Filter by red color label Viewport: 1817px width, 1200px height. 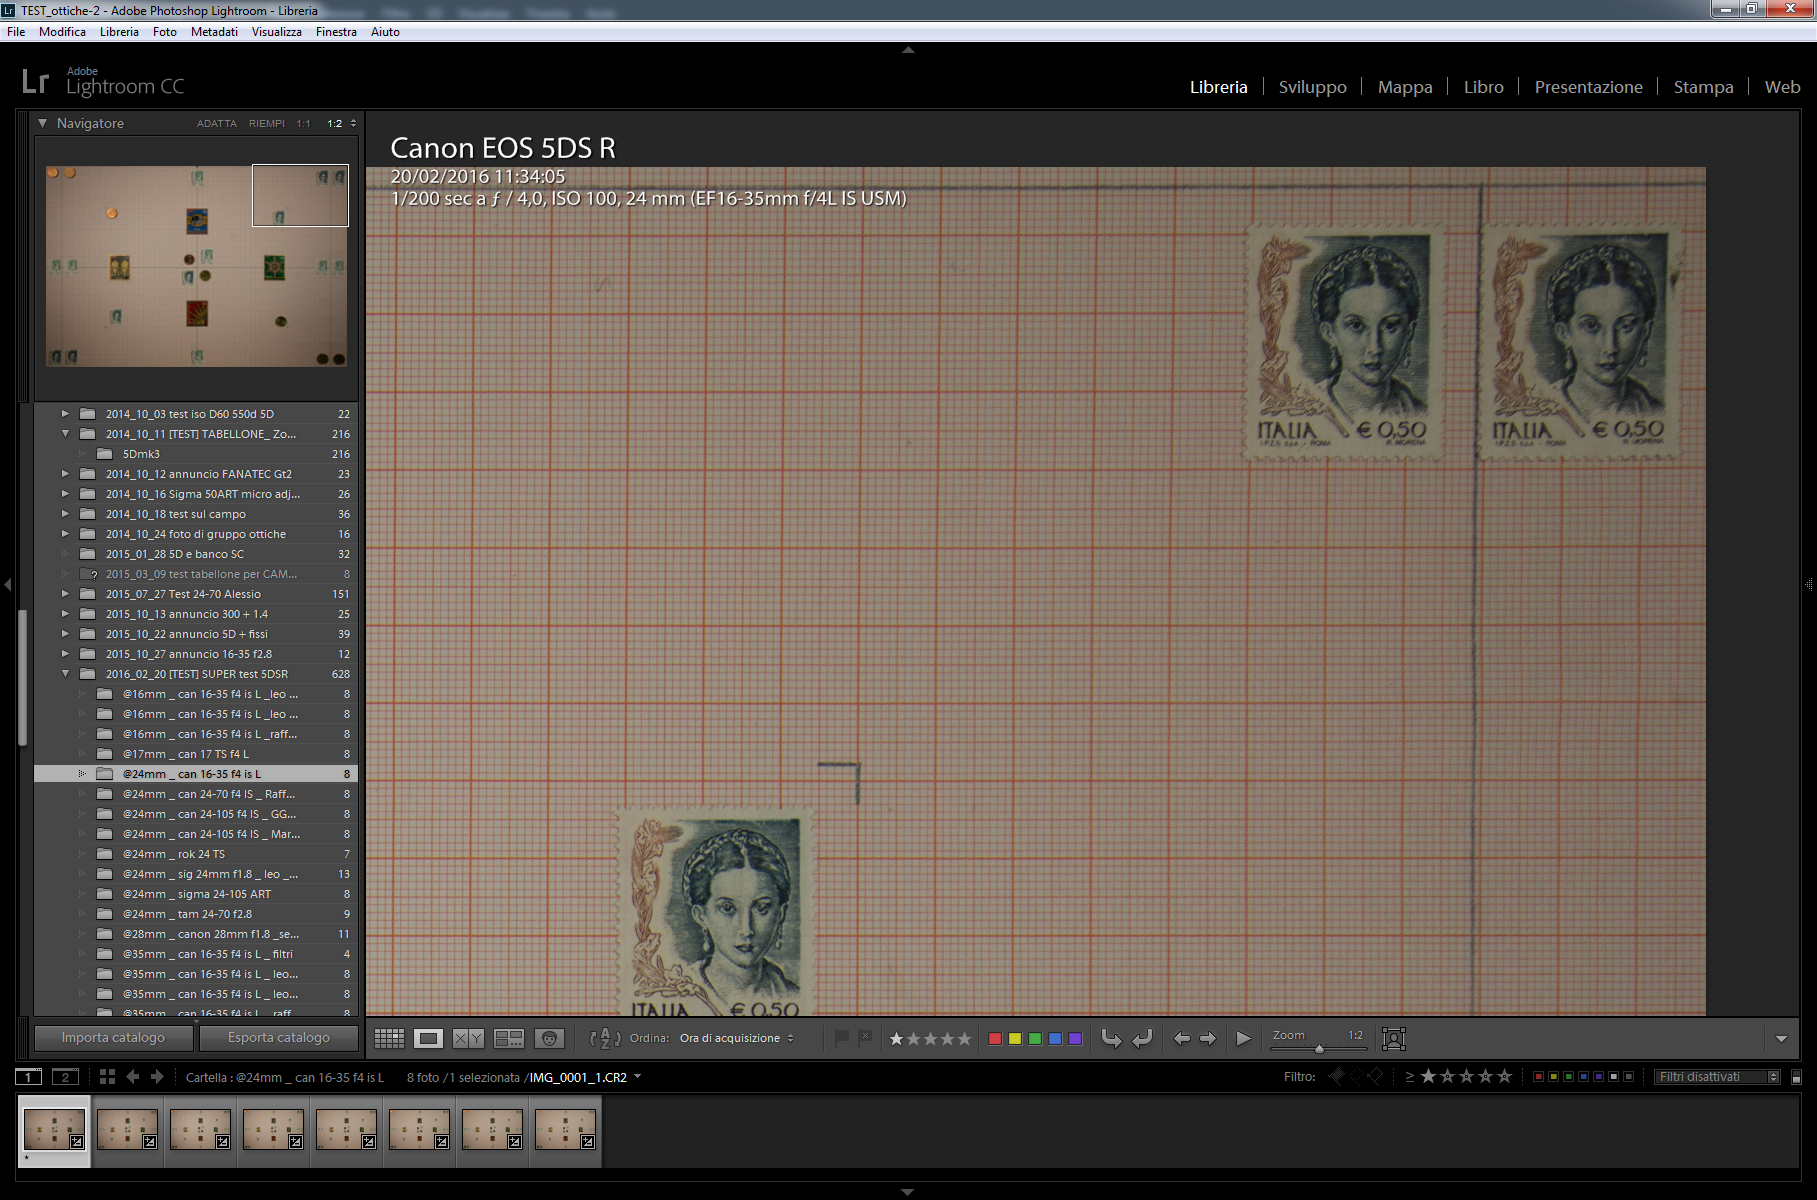pyautogui.click(x=1538, y=1077)
